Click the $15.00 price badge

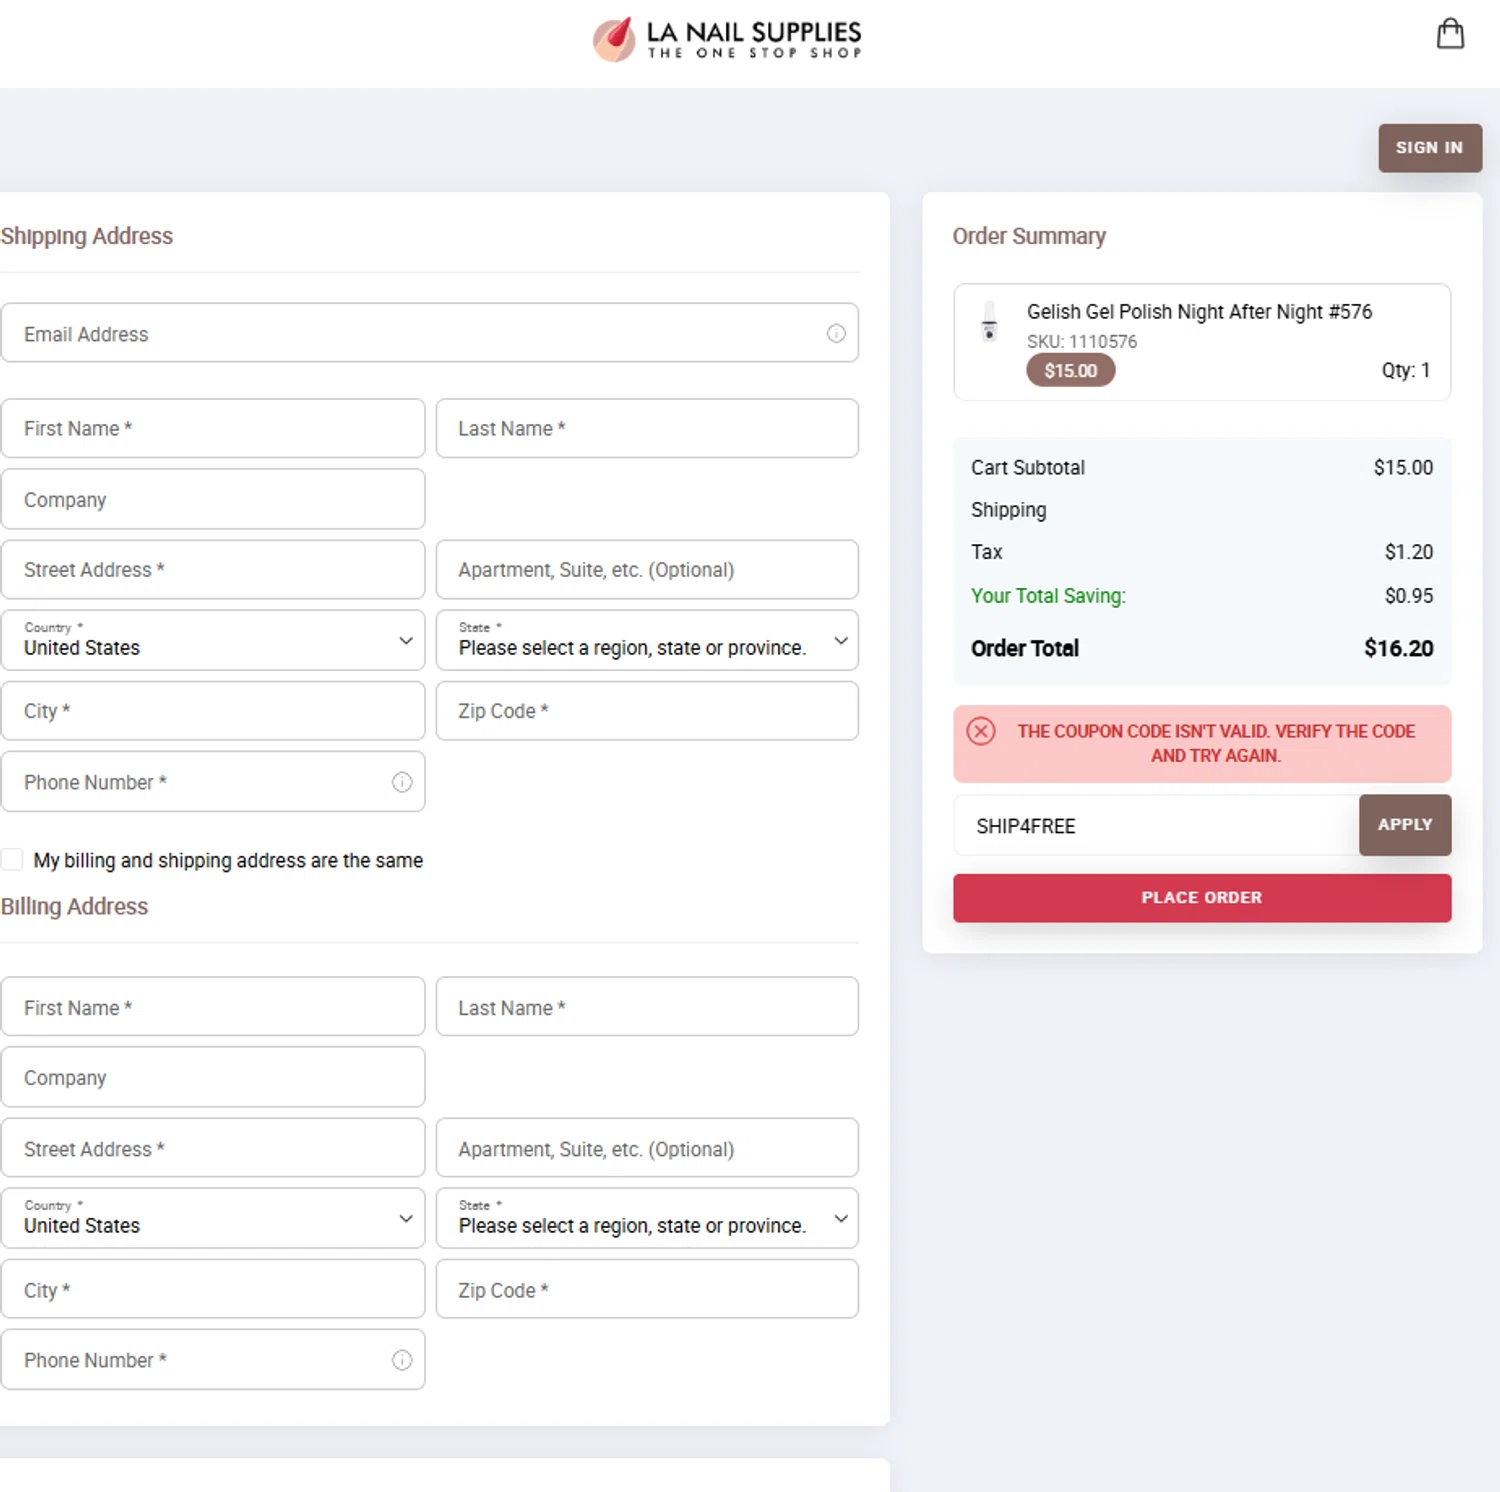pos(1071,371)
